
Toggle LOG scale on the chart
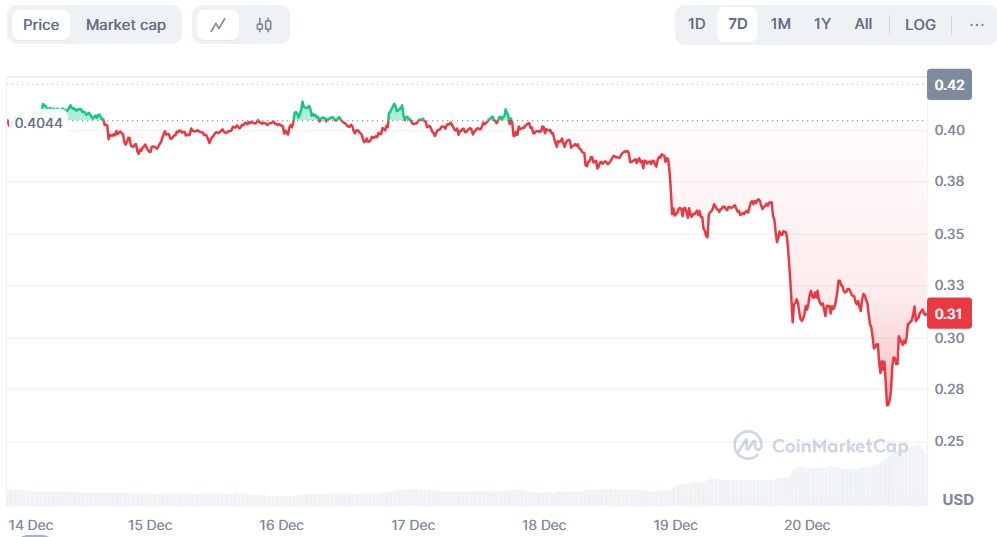[920, 24]
